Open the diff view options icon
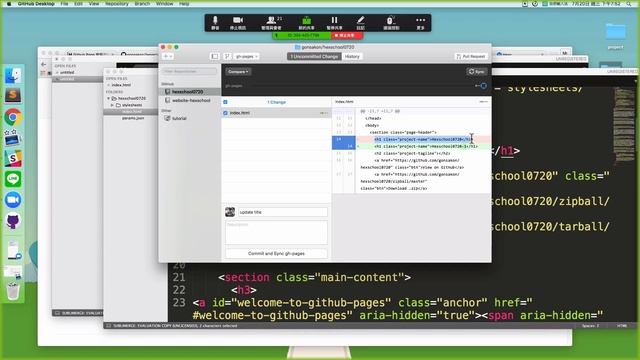 (483, 102)
